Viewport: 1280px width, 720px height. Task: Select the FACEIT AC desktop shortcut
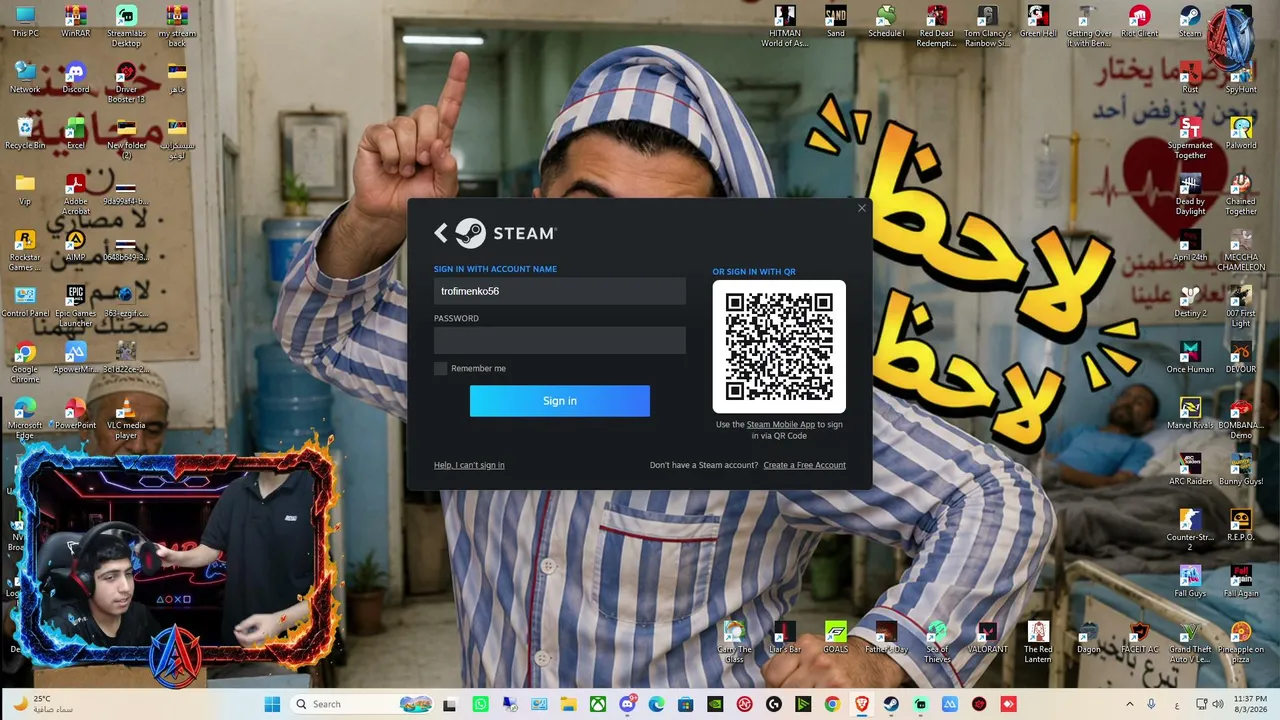[x=1139, y=638]
